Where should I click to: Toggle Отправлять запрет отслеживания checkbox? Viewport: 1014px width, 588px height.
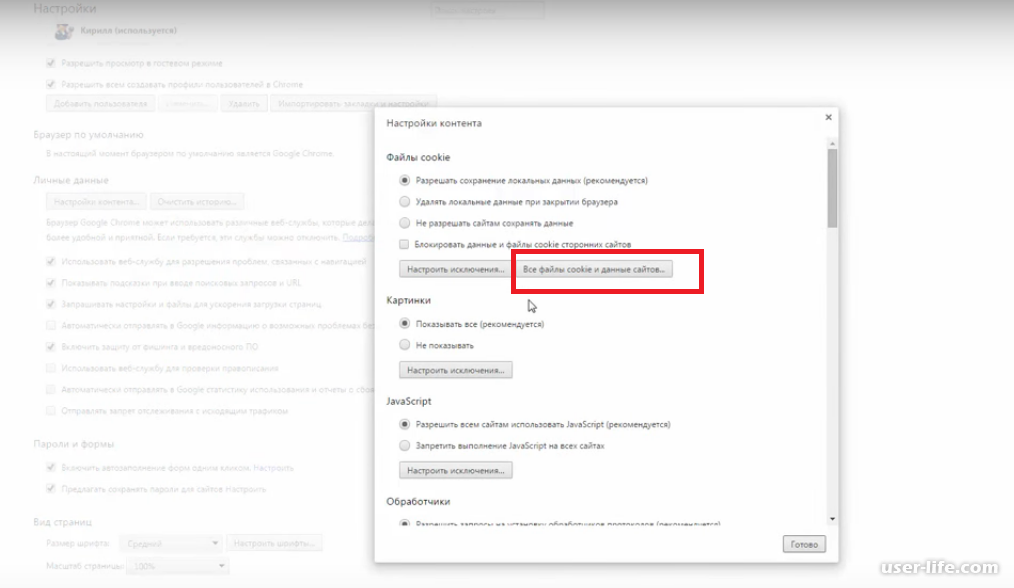(x=50, y=411)
